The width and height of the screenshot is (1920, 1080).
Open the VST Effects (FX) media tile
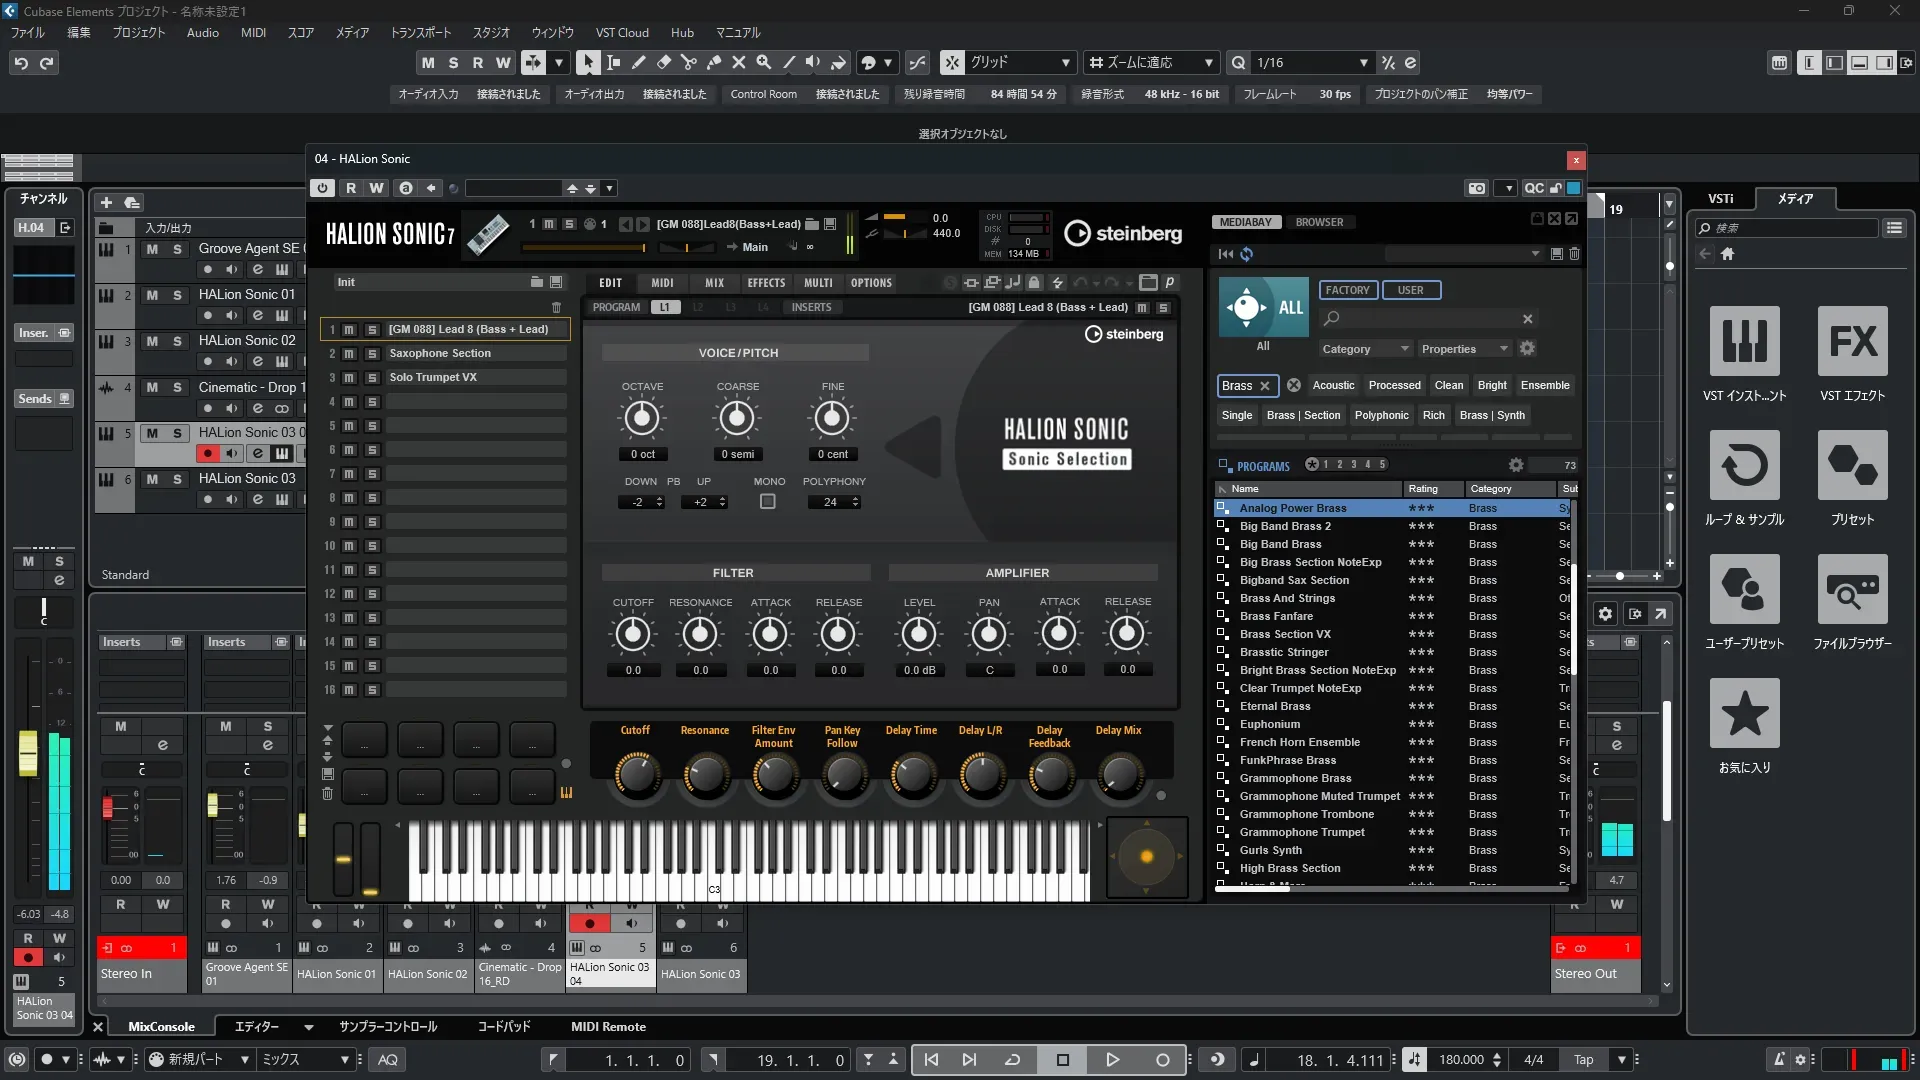coord(1852,342)
